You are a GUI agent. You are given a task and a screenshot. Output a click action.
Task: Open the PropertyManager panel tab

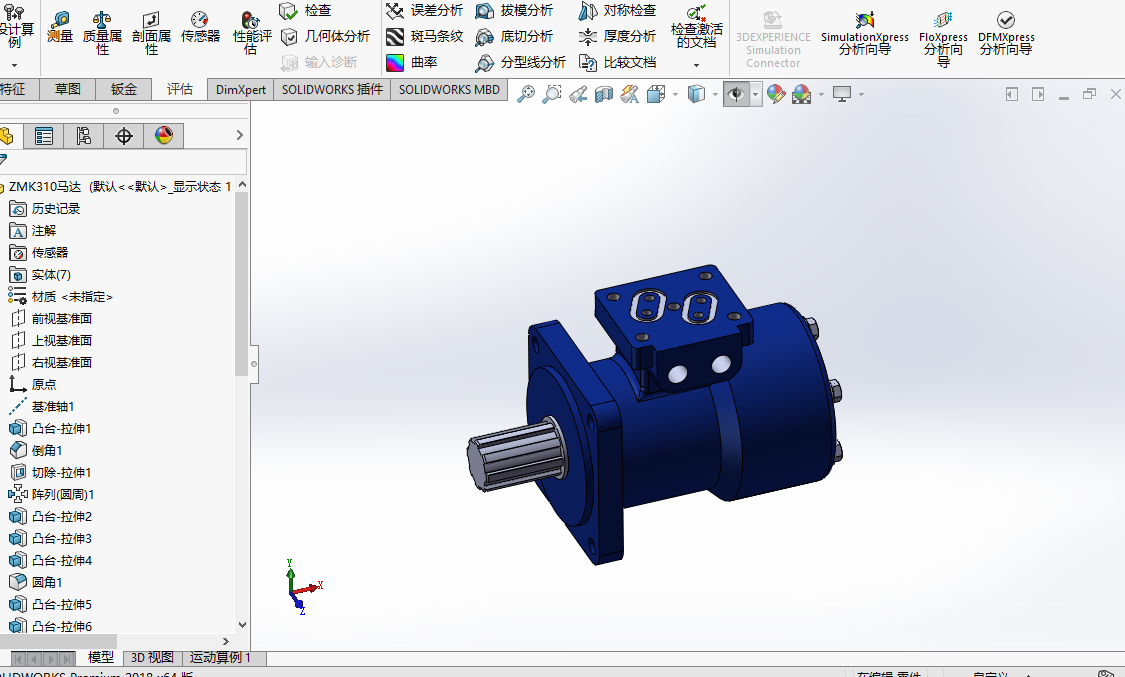(44, 136)
